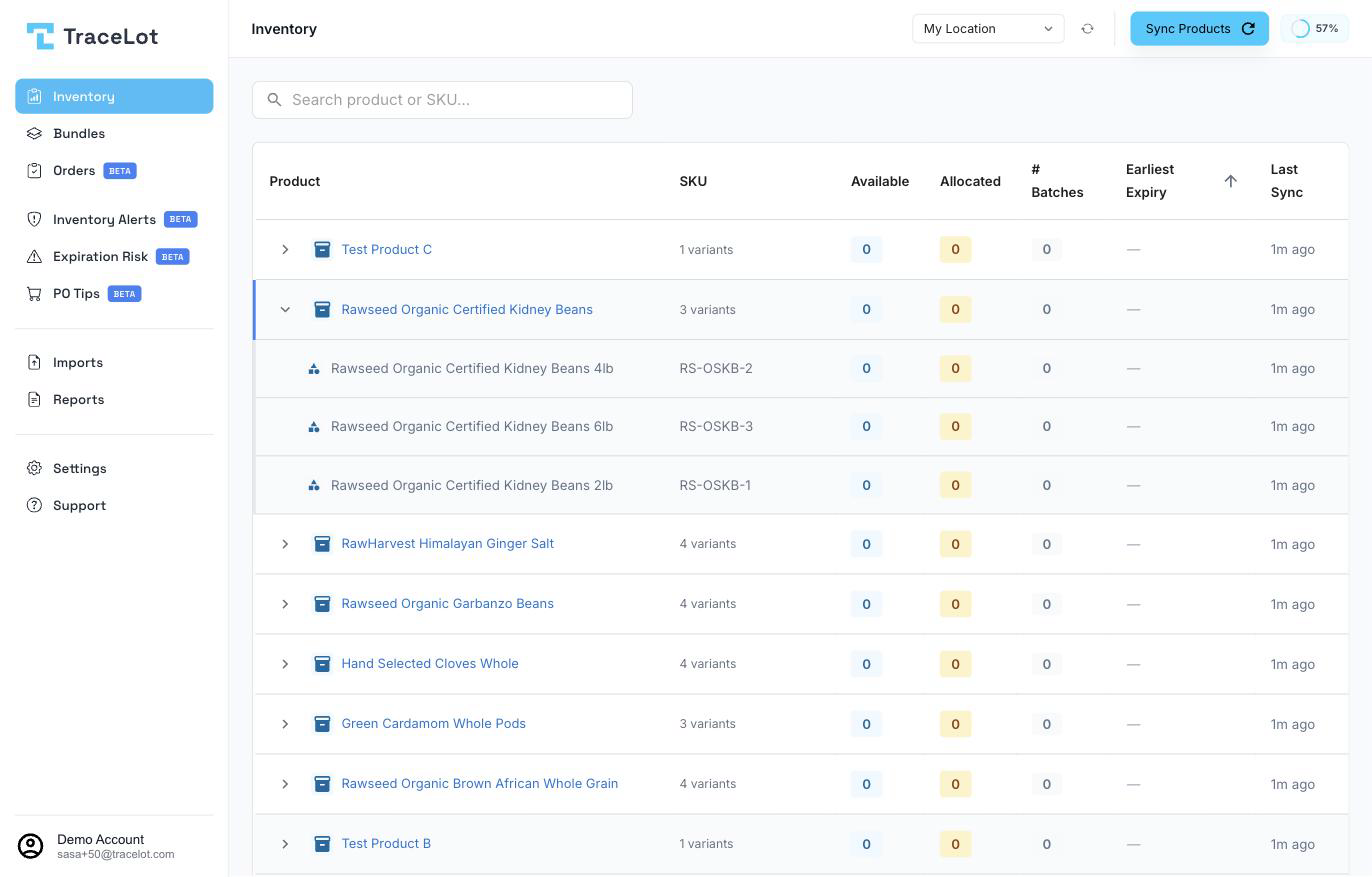Expand the Green Cardamom Whole Pods row
This screenshot has height=877, width=1372.
pyautogui.click(x=285, y=724)
